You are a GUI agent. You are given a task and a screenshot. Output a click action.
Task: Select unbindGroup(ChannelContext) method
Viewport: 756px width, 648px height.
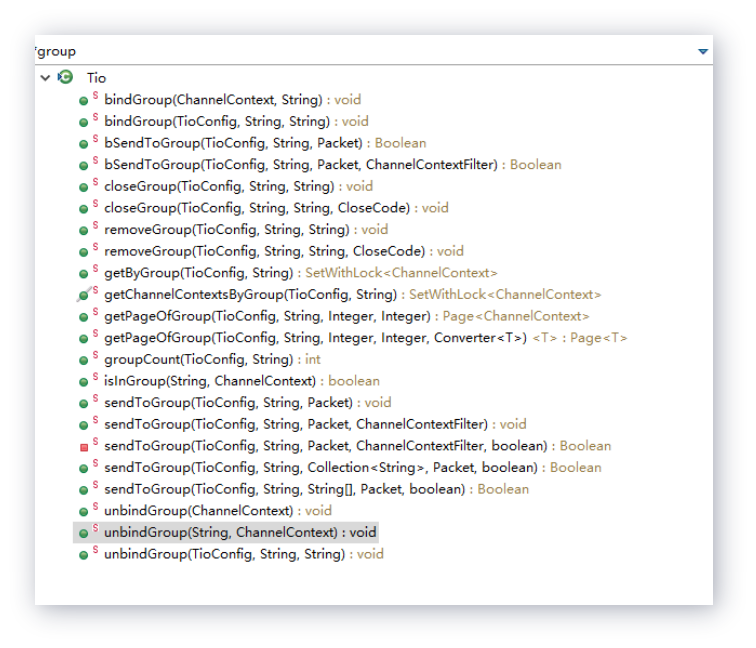coord(218,511)
